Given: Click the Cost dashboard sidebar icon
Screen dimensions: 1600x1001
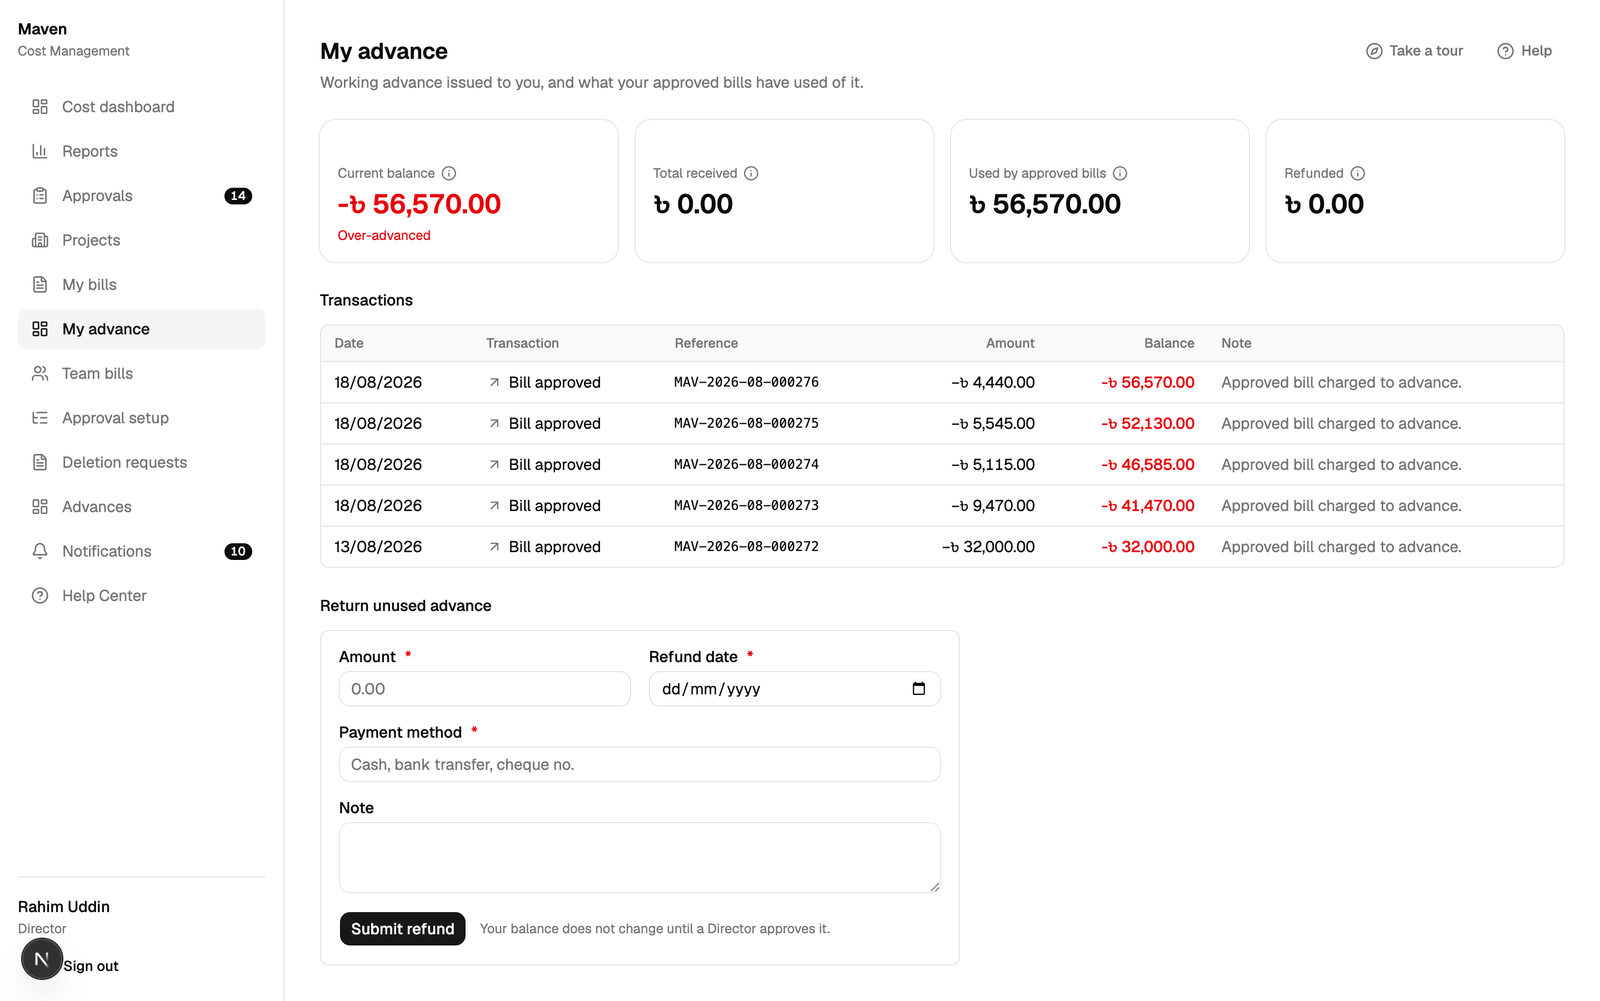Looking at the screenshot, I should click(40, 107).
